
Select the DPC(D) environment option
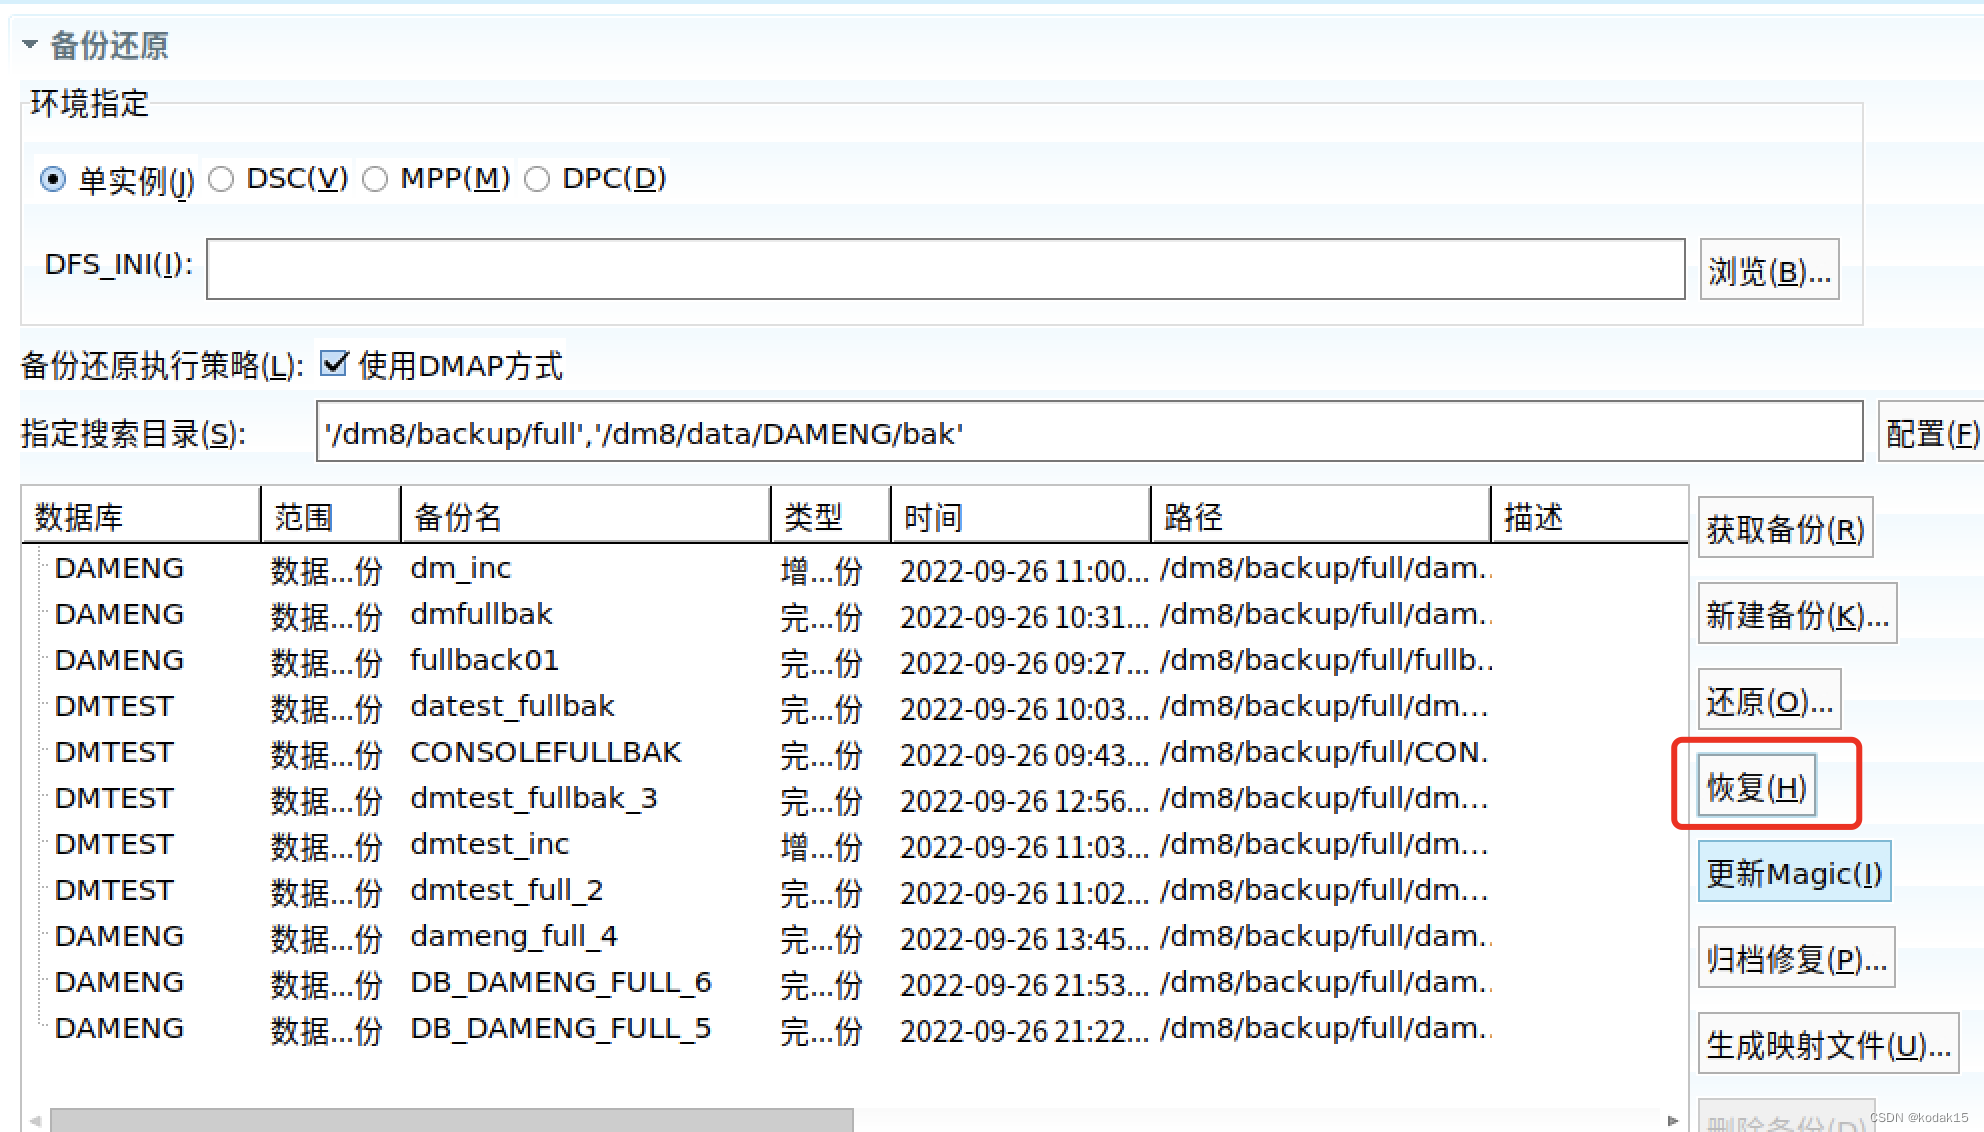[x=537, y=179]
